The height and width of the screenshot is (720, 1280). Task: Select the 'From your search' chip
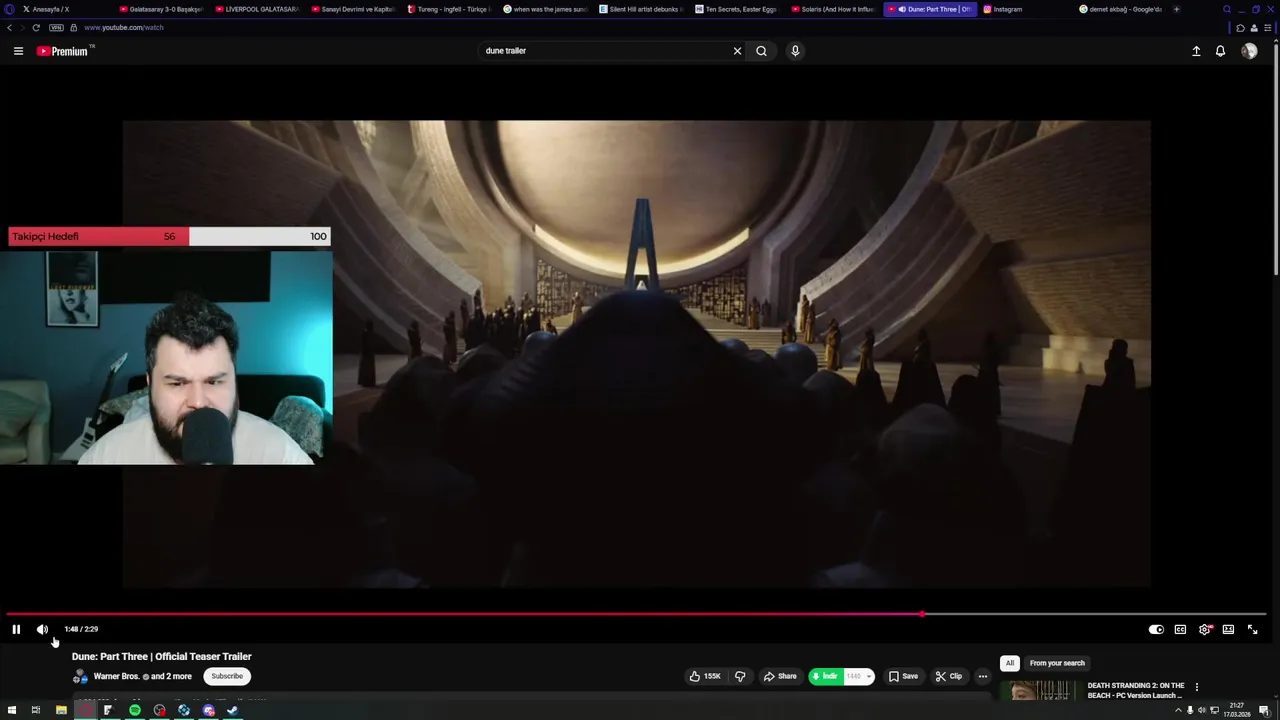1057,663
